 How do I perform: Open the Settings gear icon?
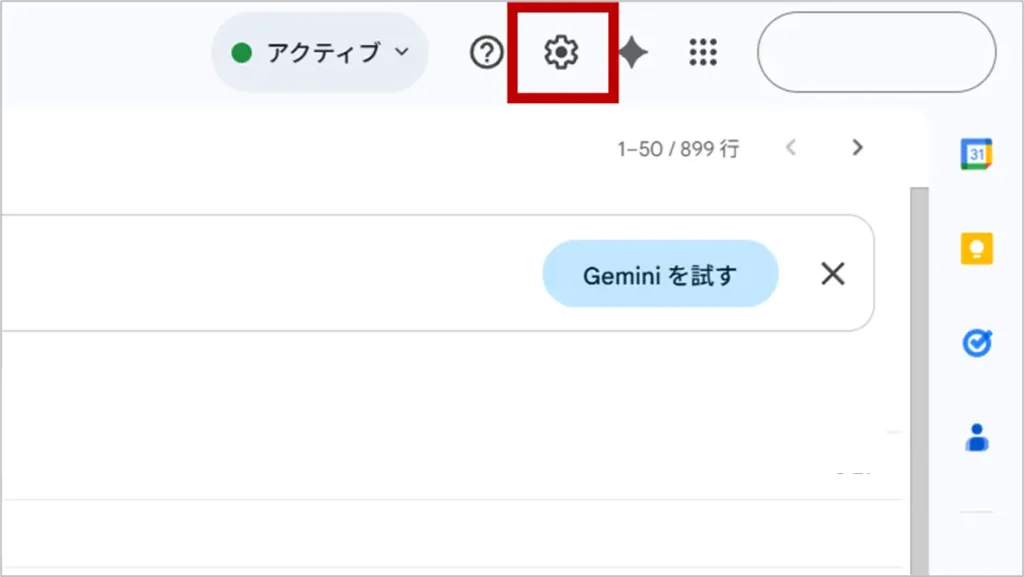(x=561, y=52)
